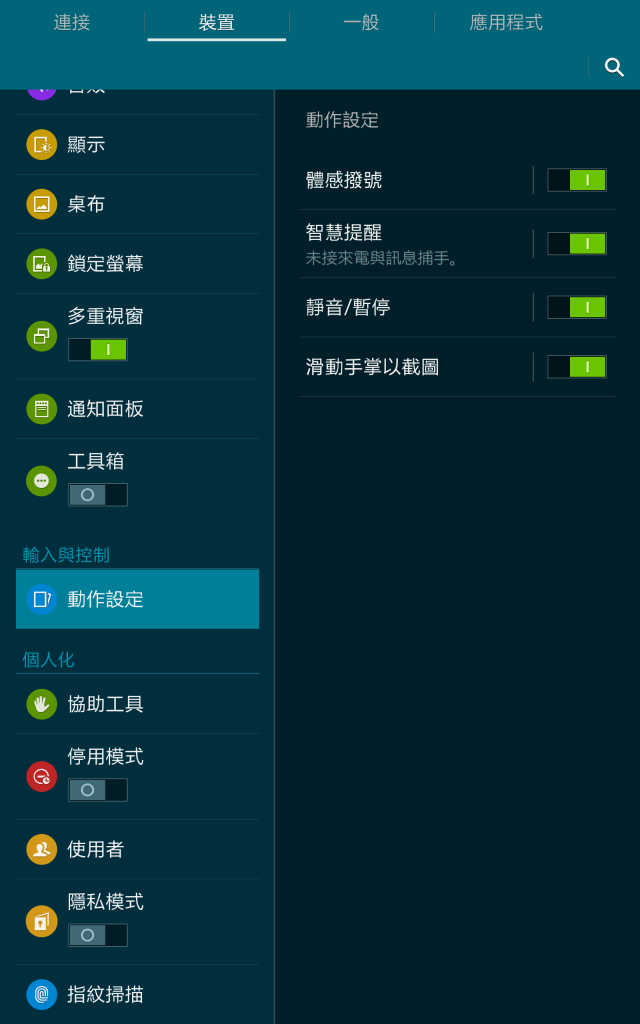Tap the 通知面板 notification panel icon
Image resolution: width=640 pixels, height=1024 pixels.
(42, 409)
